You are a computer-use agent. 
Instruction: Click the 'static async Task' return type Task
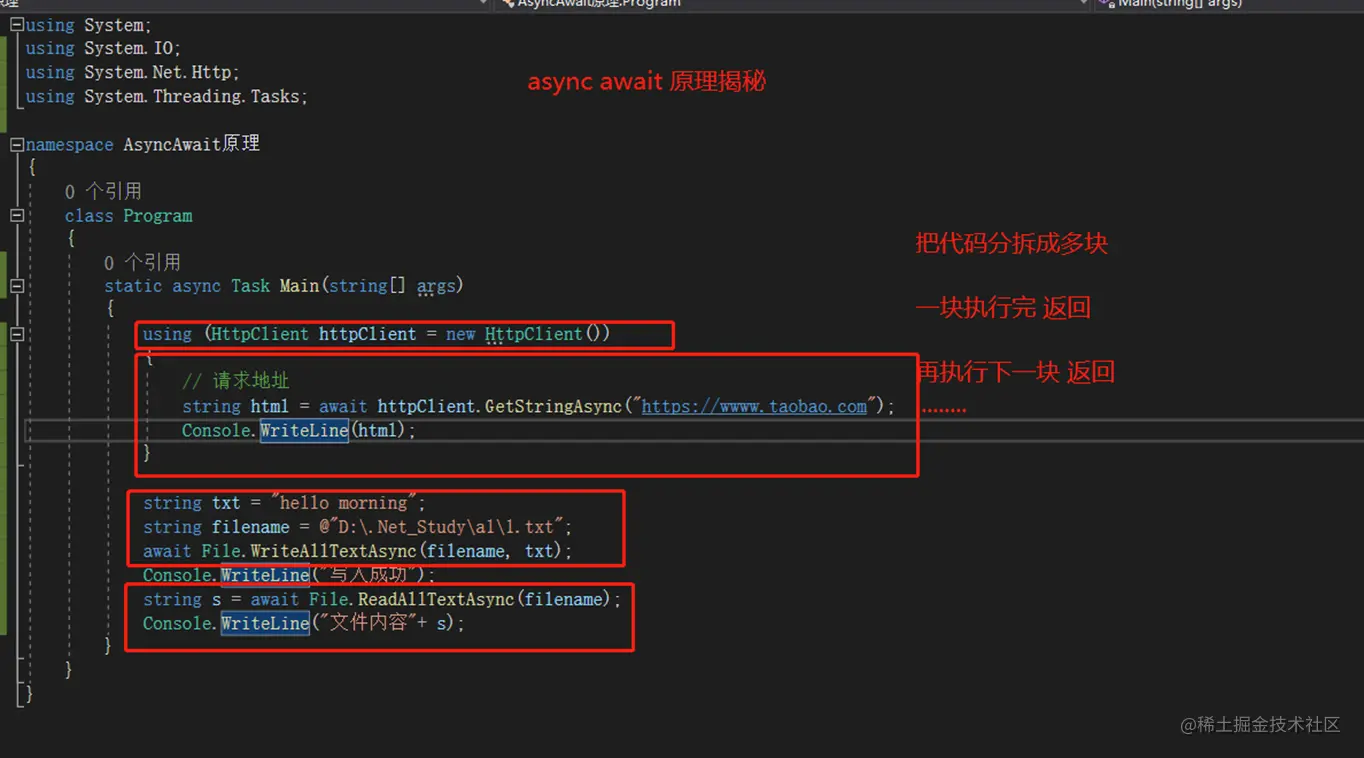250,286
